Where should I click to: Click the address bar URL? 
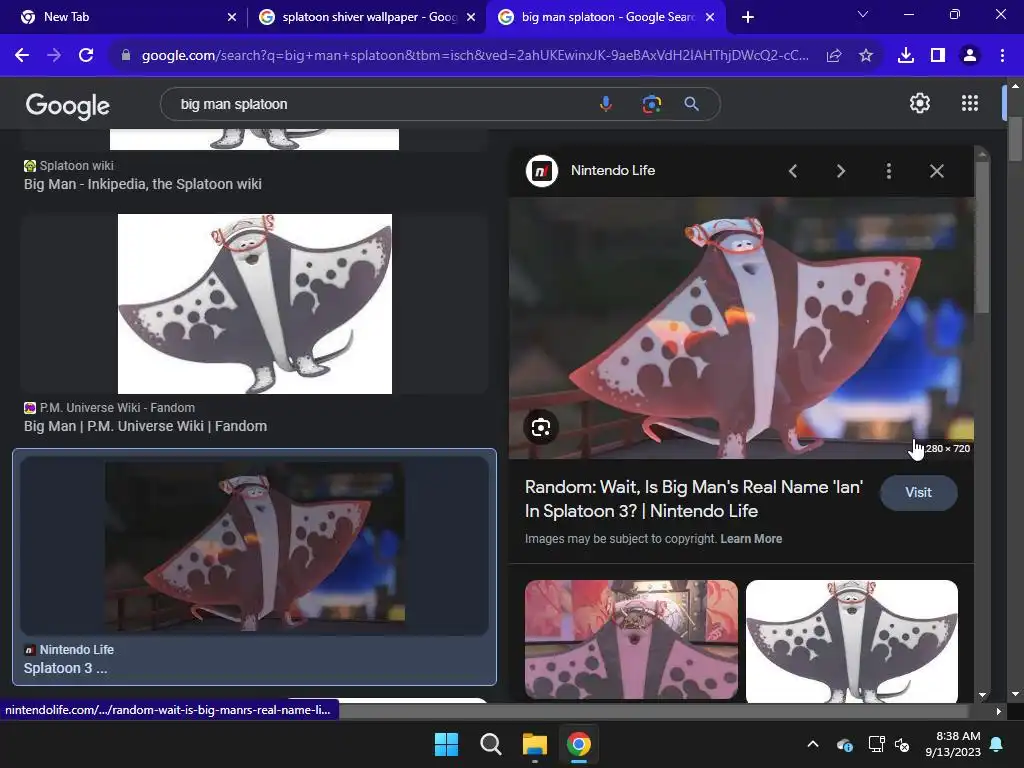pos(474,56)
